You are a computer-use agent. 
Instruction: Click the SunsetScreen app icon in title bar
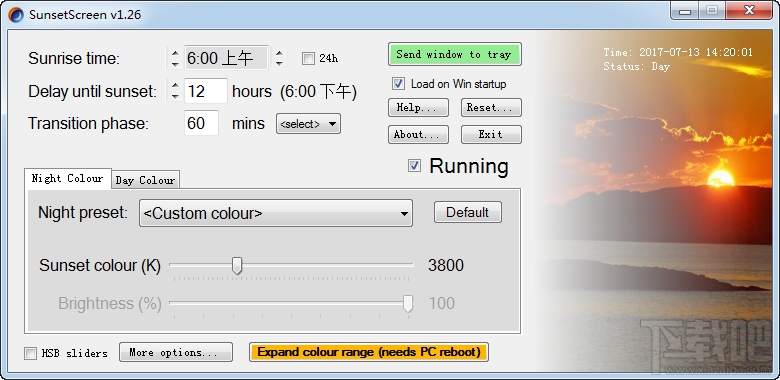click(15, 15)
